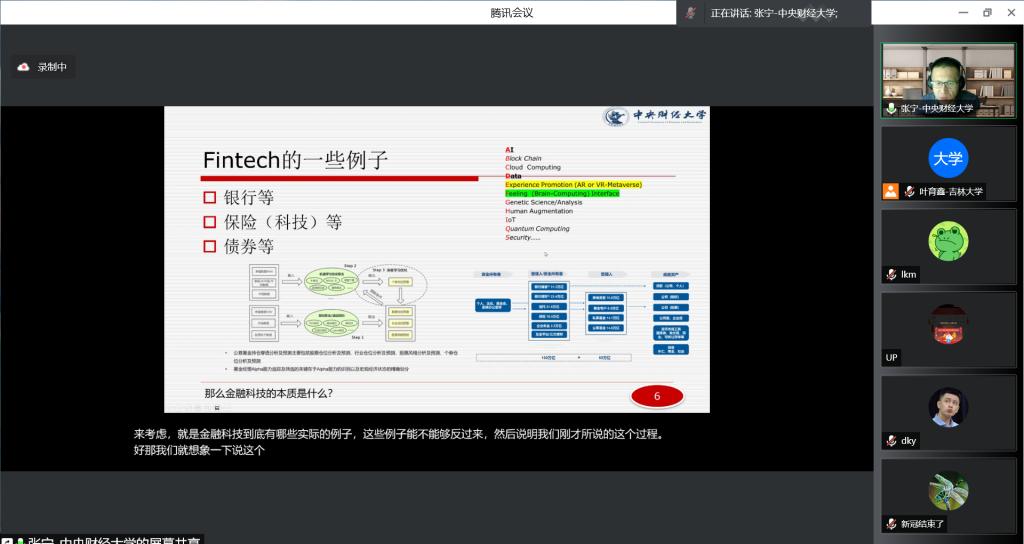Click the 银行等 checkbox bullet on slide
The width and height of the screenshot is (1024, 544).
tap(210, 198)
